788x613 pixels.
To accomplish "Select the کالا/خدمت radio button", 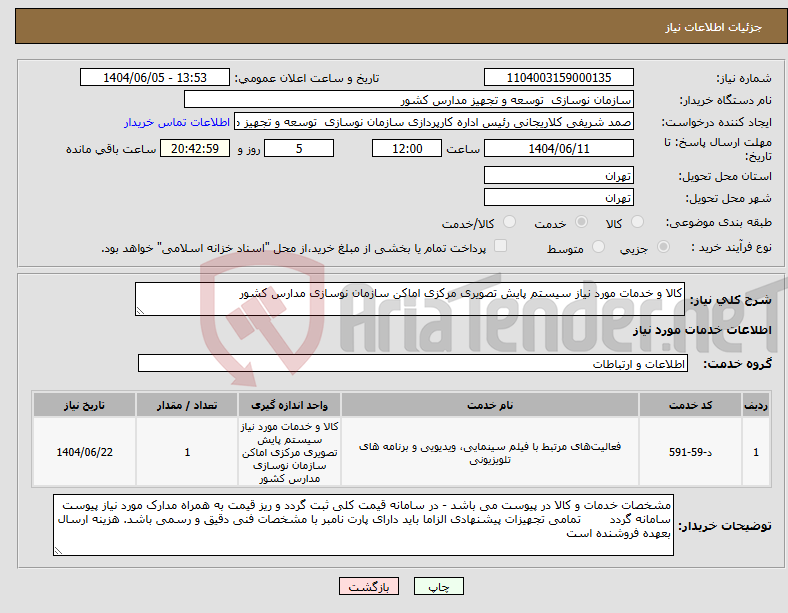I will tap(509, 222).
